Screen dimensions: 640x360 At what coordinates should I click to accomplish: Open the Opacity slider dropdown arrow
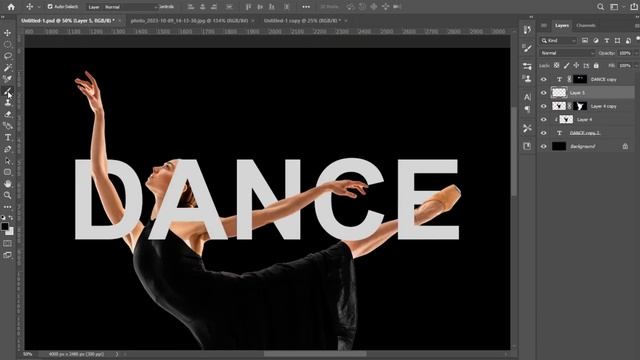pyautogui.click(x=636, y=53)
